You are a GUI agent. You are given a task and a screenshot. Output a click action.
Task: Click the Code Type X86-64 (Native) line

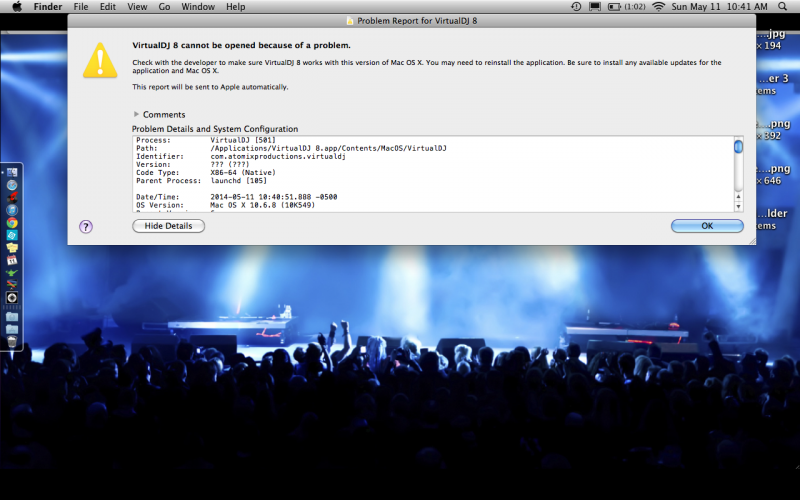click(x=206, y=172)
